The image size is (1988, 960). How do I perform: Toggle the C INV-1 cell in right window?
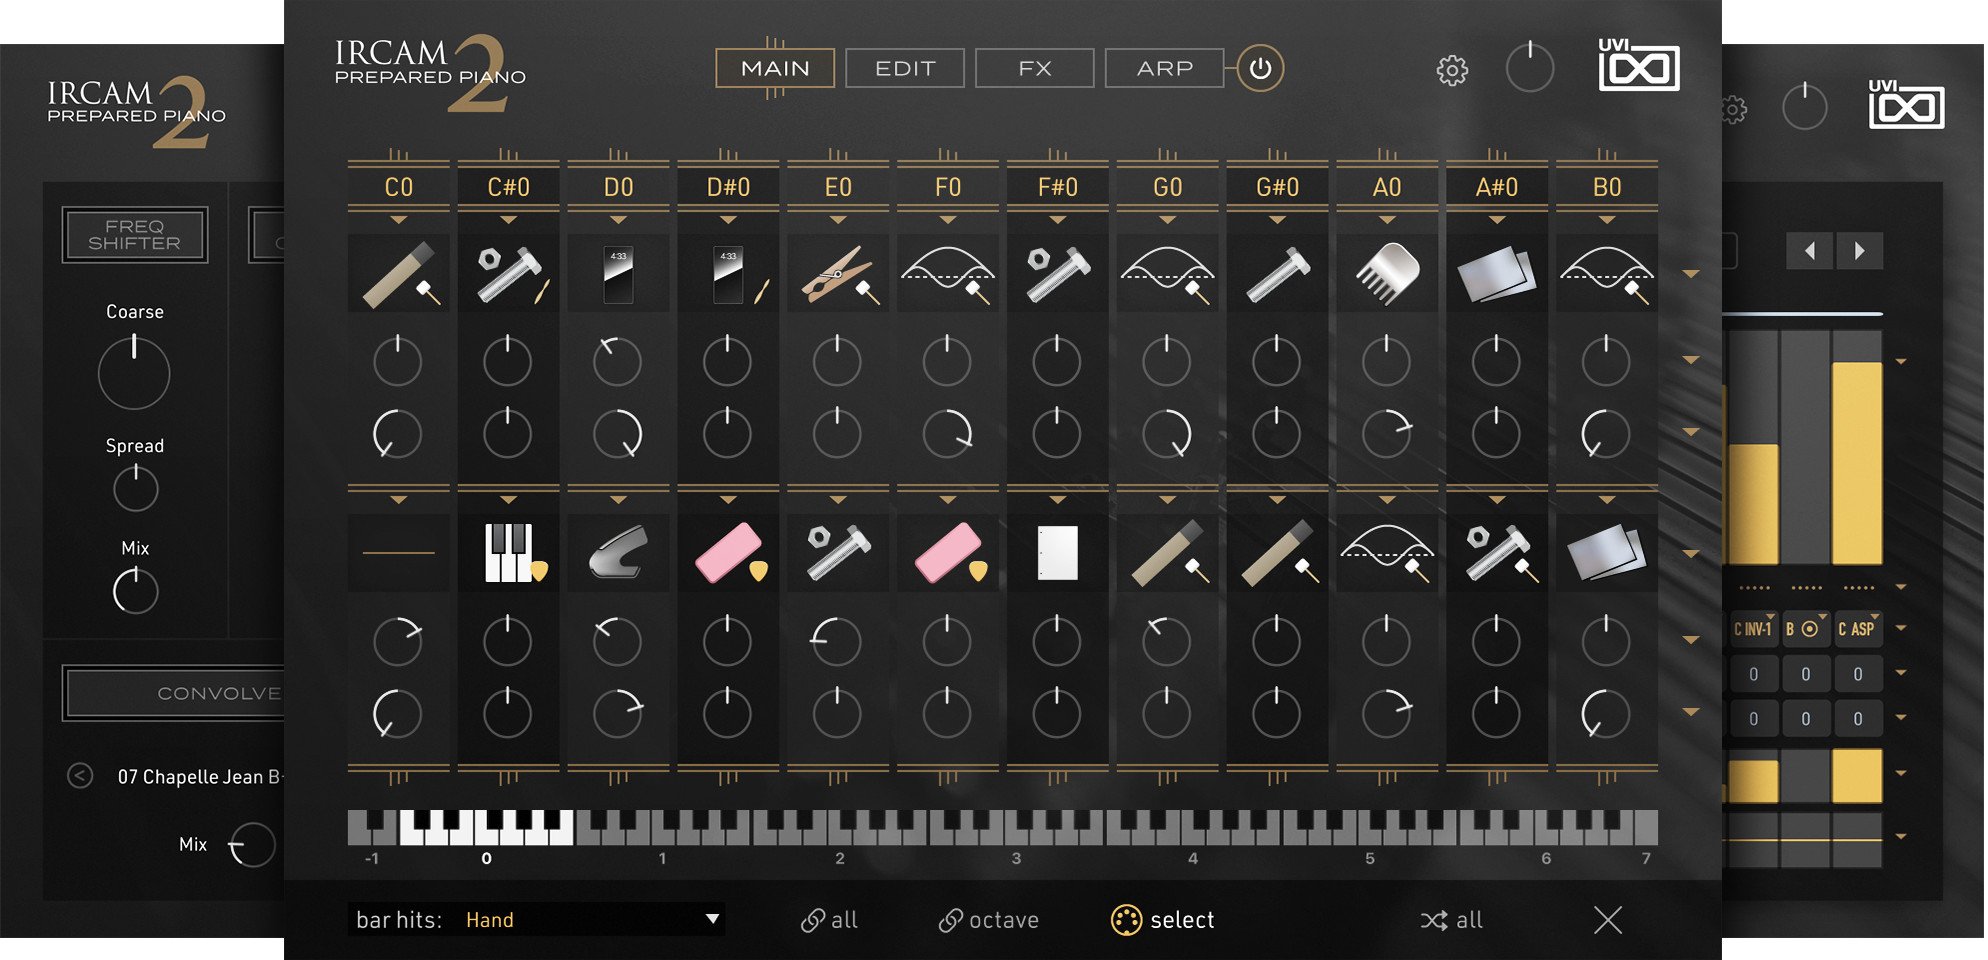[x=1753, y=630]
